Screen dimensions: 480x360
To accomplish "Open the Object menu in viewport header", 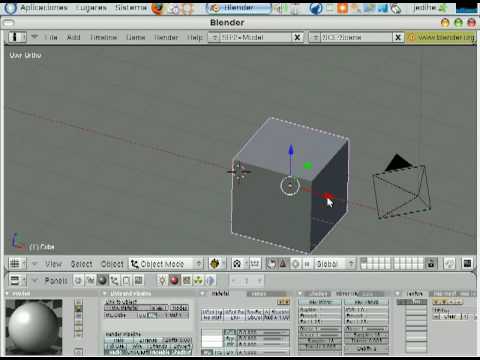I will click(112, 264).
